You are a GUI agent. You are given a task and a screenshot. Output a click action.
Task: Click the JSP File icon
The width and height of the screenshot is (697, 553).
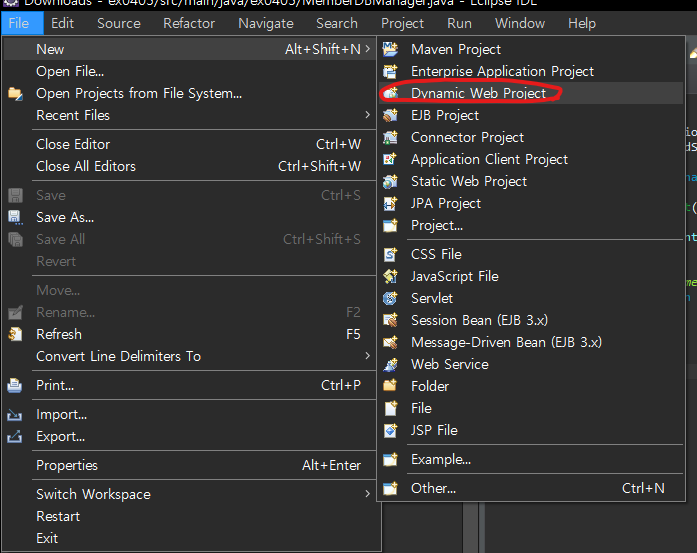point(390,430)
